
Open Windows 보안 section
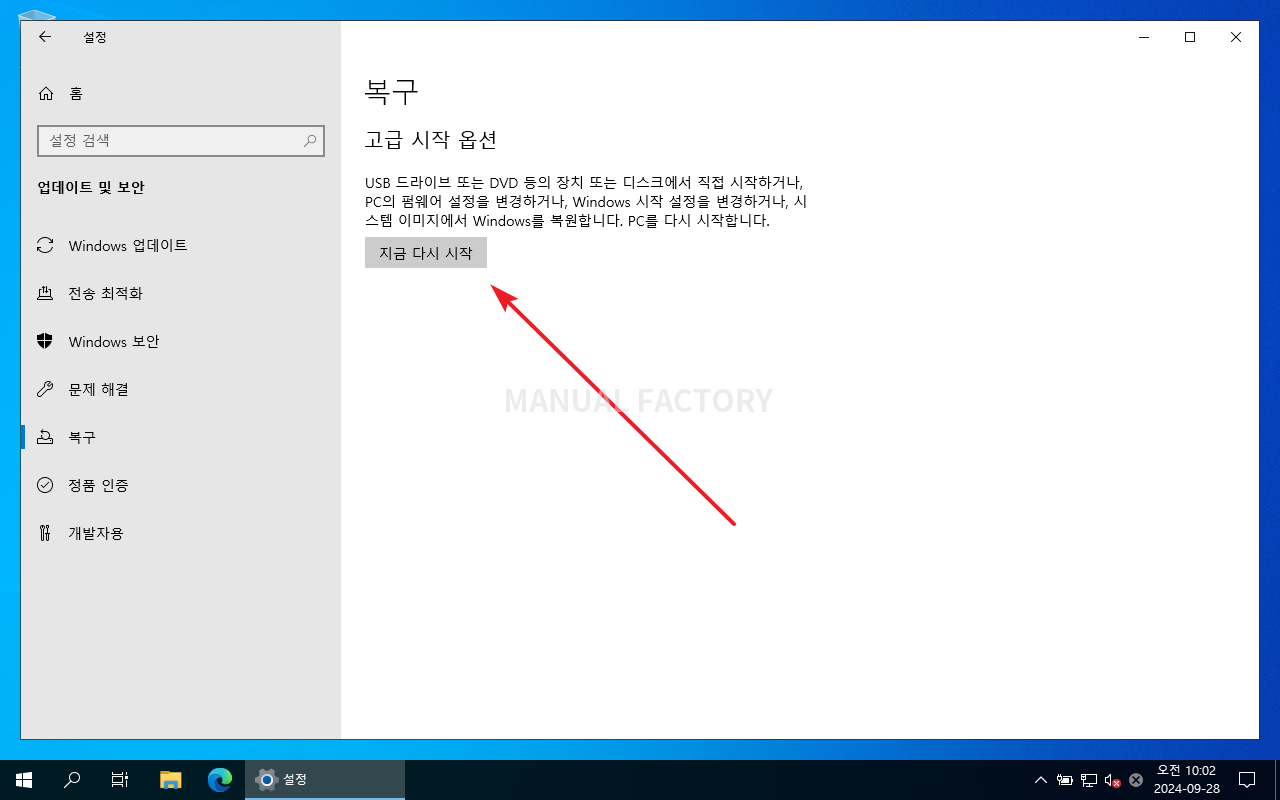click(x=180, y=341)
